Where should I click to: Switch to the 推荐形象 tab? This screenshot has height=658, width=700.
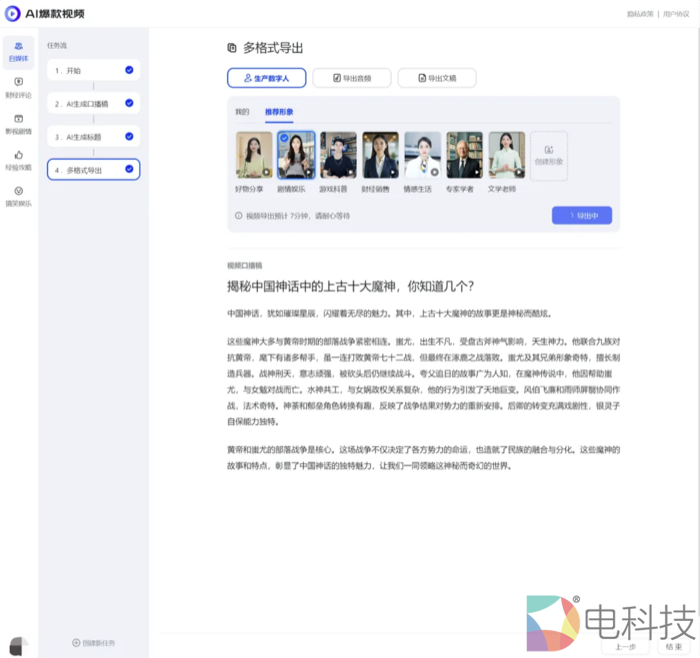(x=279, y=111)
